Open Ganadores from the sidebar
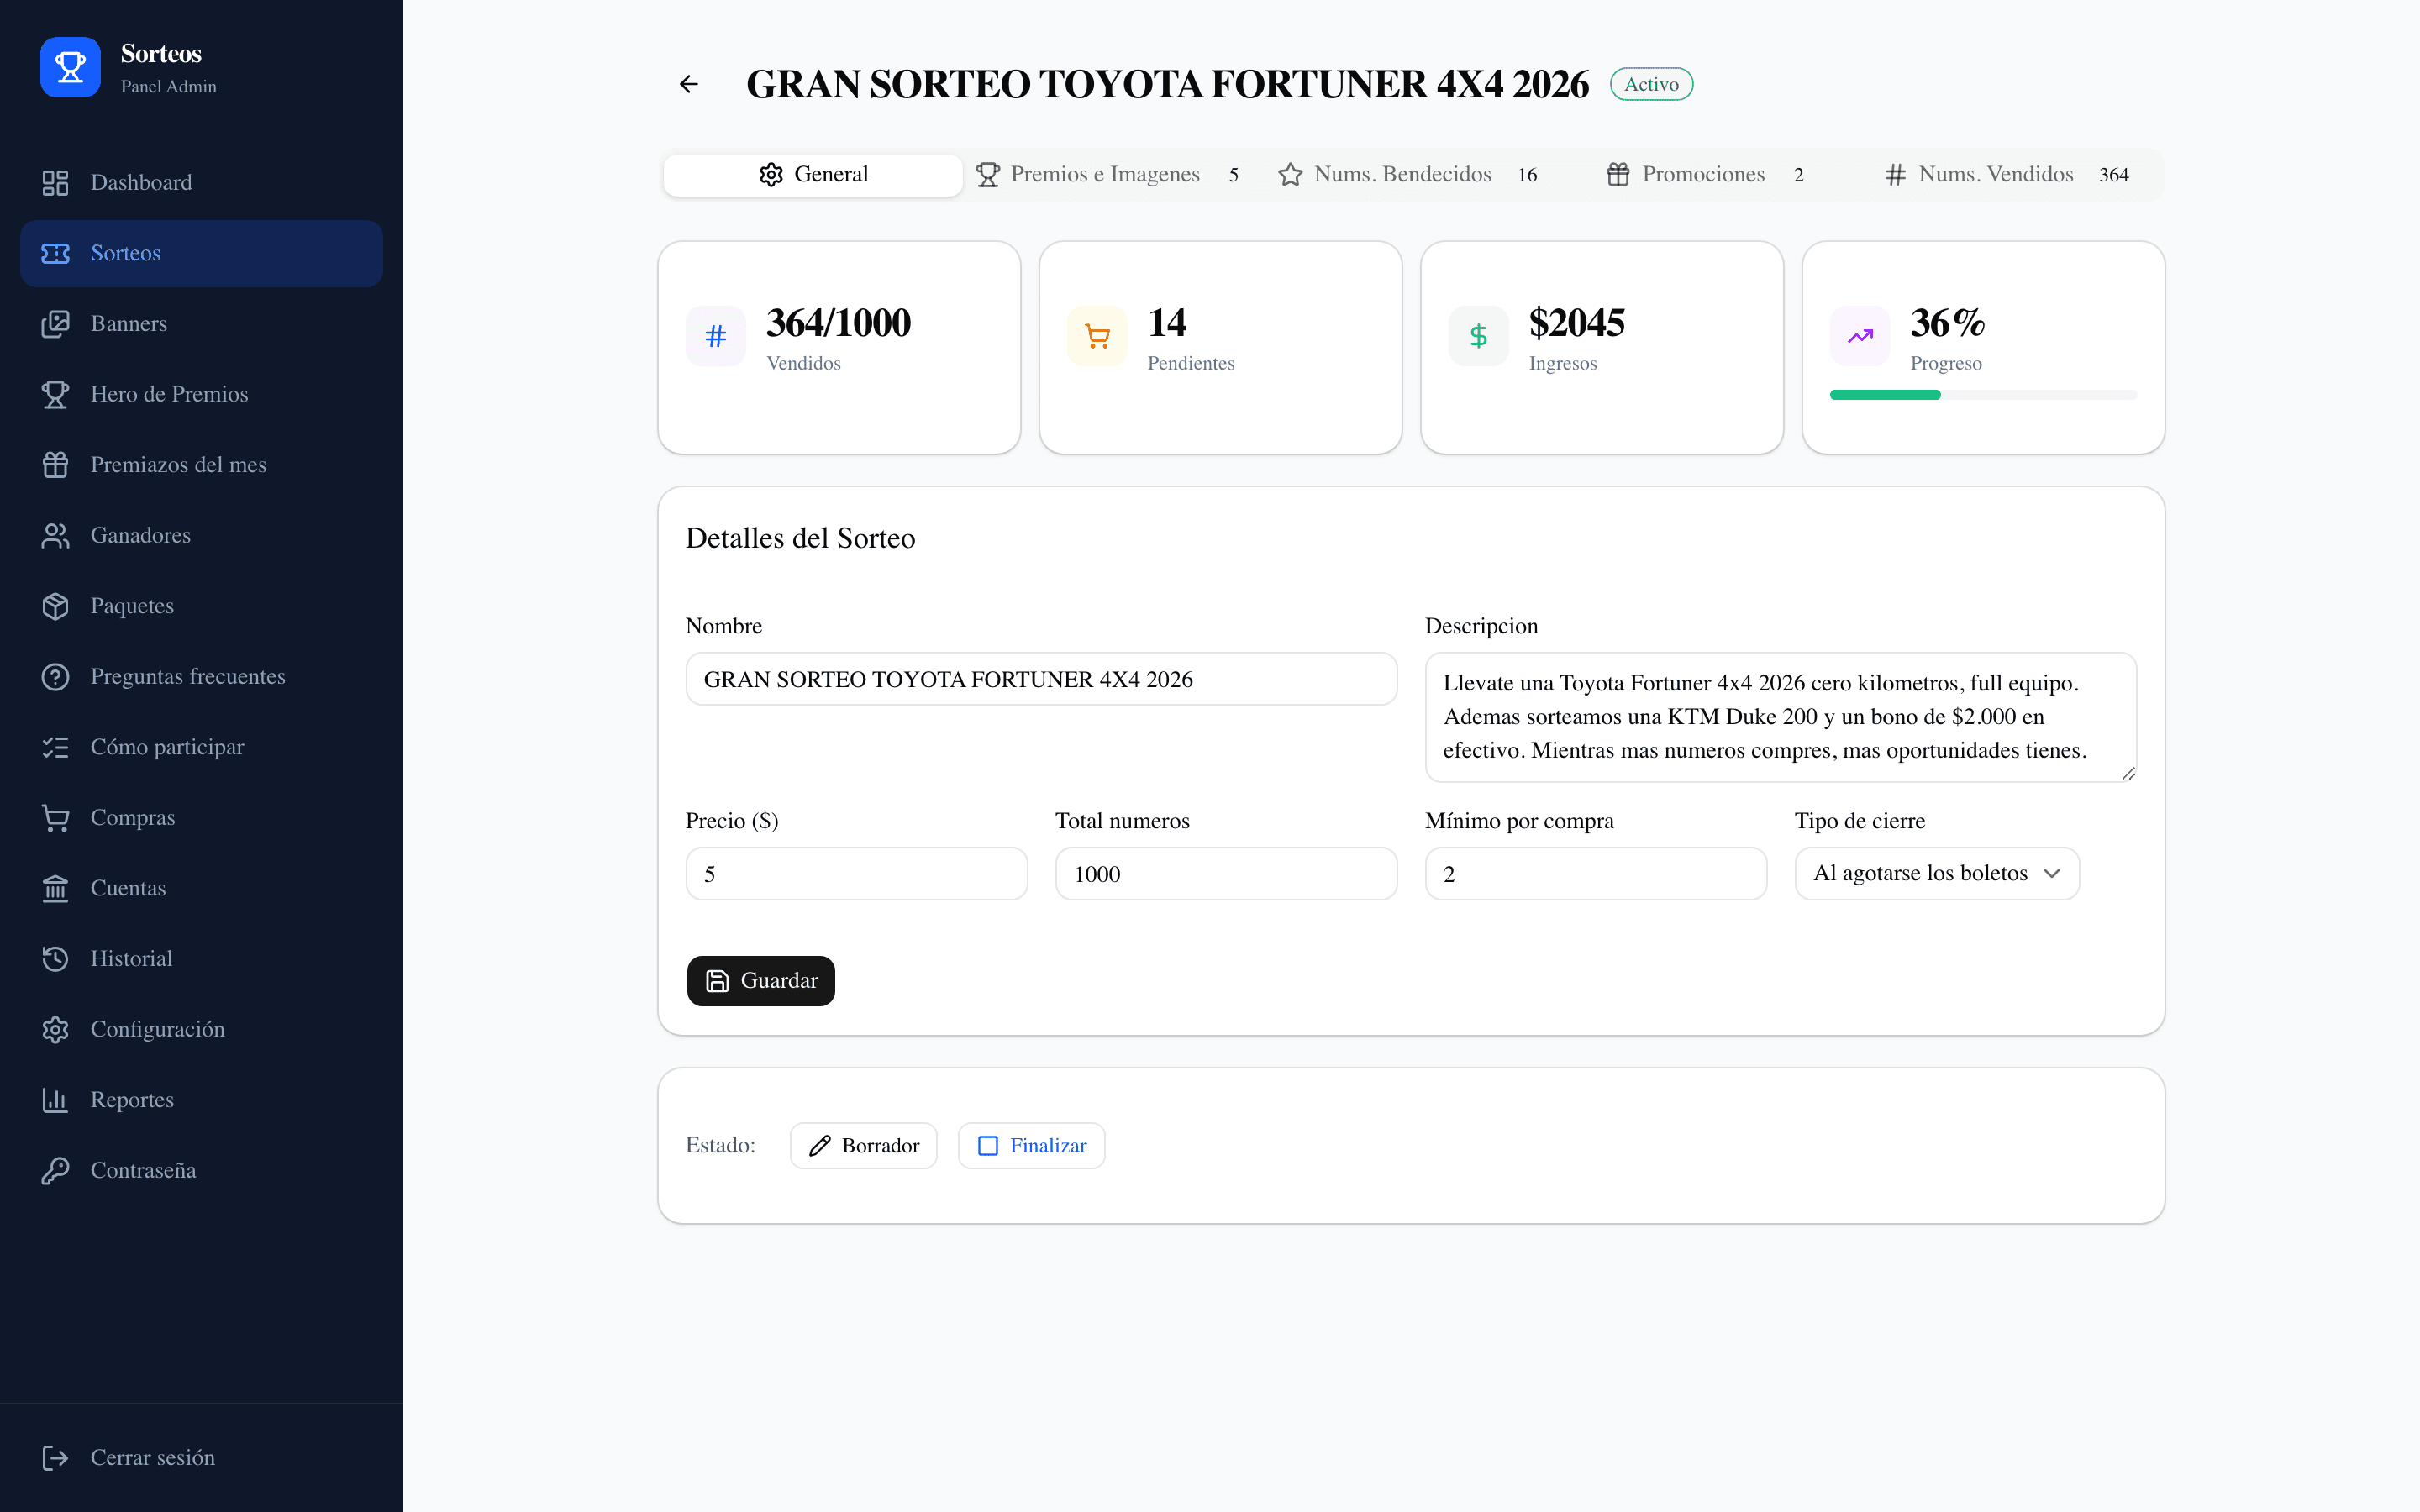 click(x=201, y=536)
